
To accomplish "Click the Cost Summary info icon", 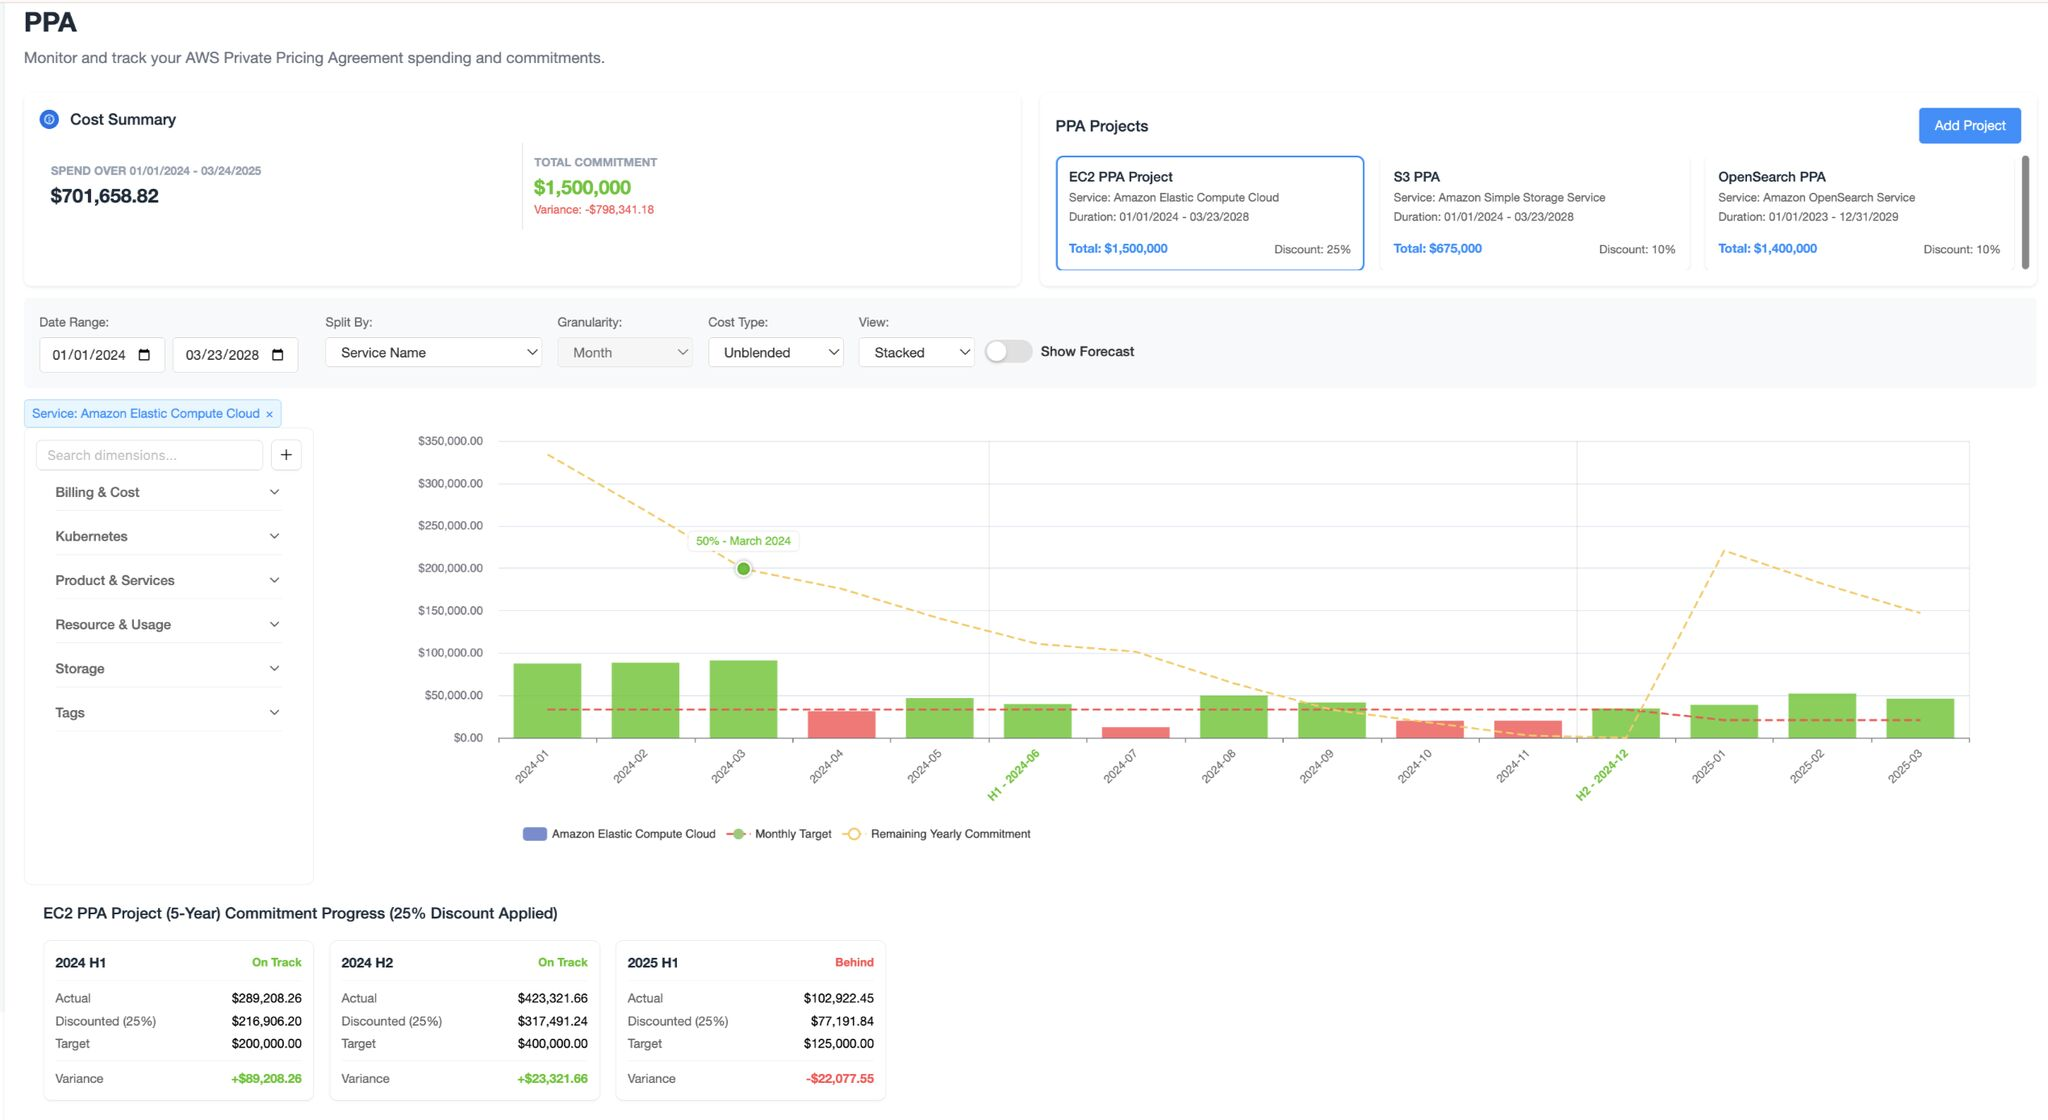I will point(49,119).
